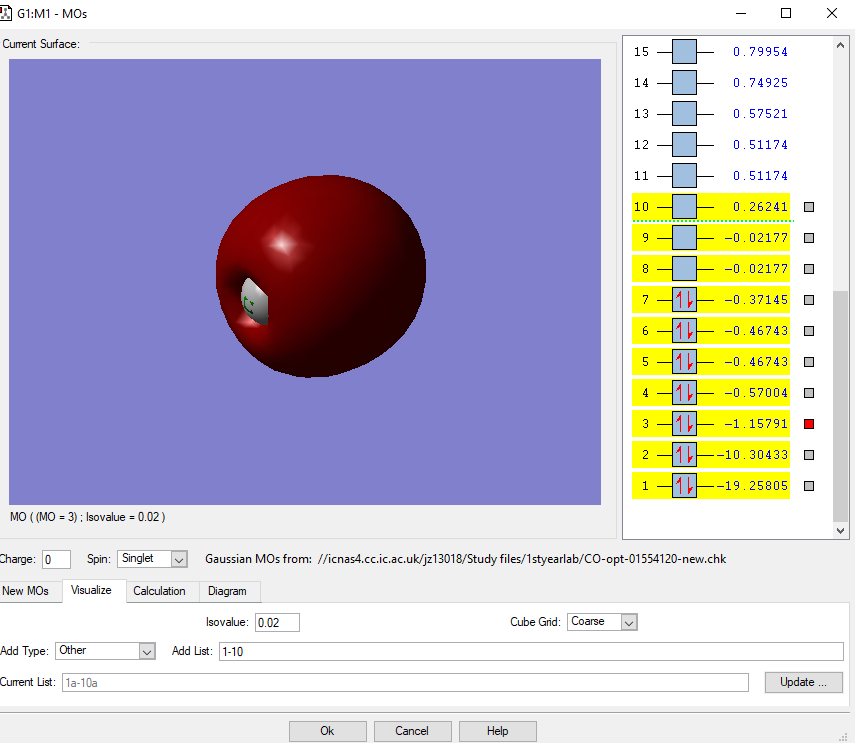
Task: Select the orbital 7 occupied electron box
Action: [684, 300]
